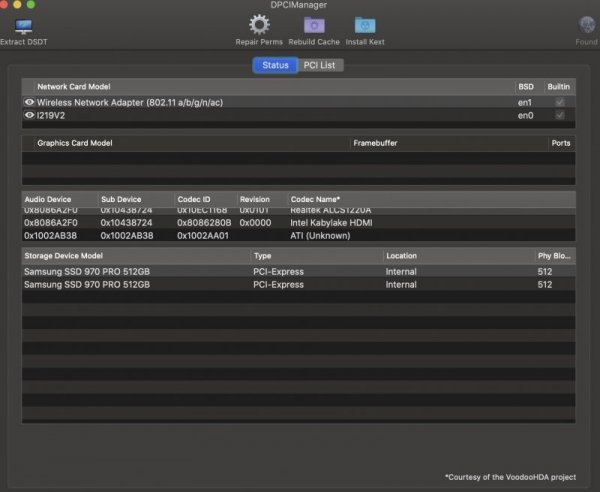Toggle Builtin checkbox for en0 adapter
The height and width of the screenshot is (492, 600).
point(559,115)
